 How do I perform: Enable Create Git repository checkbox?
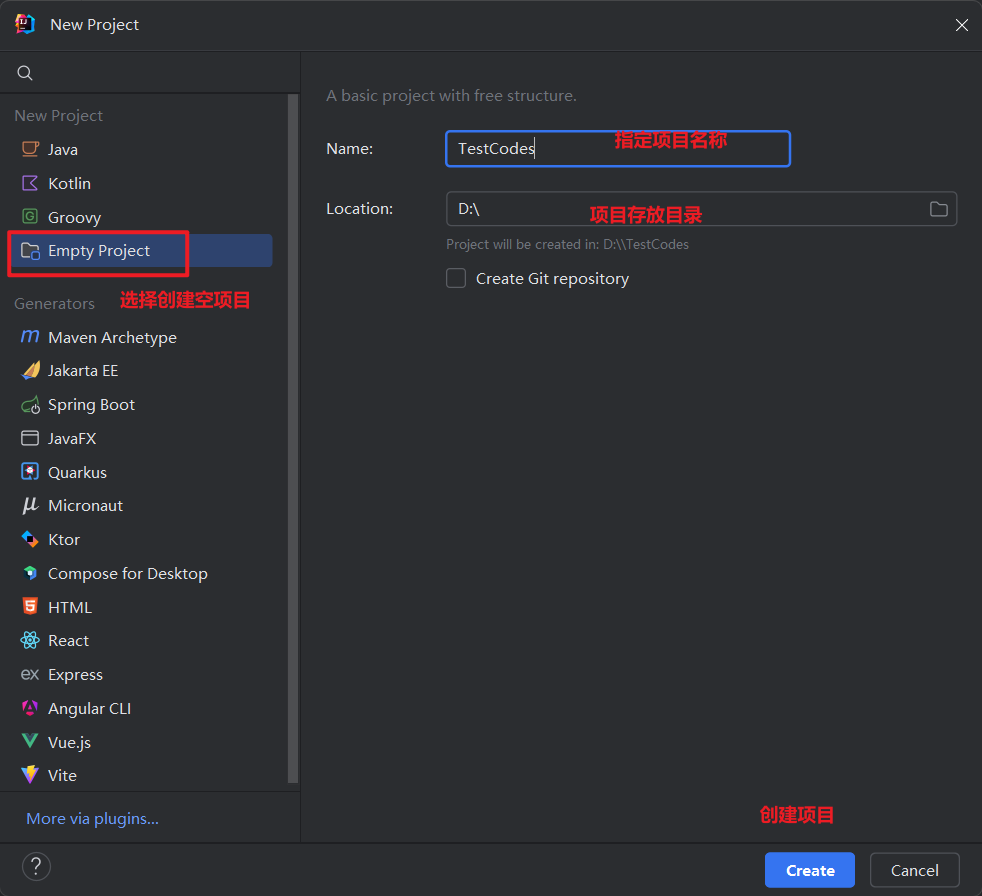(x=456, y=278)
